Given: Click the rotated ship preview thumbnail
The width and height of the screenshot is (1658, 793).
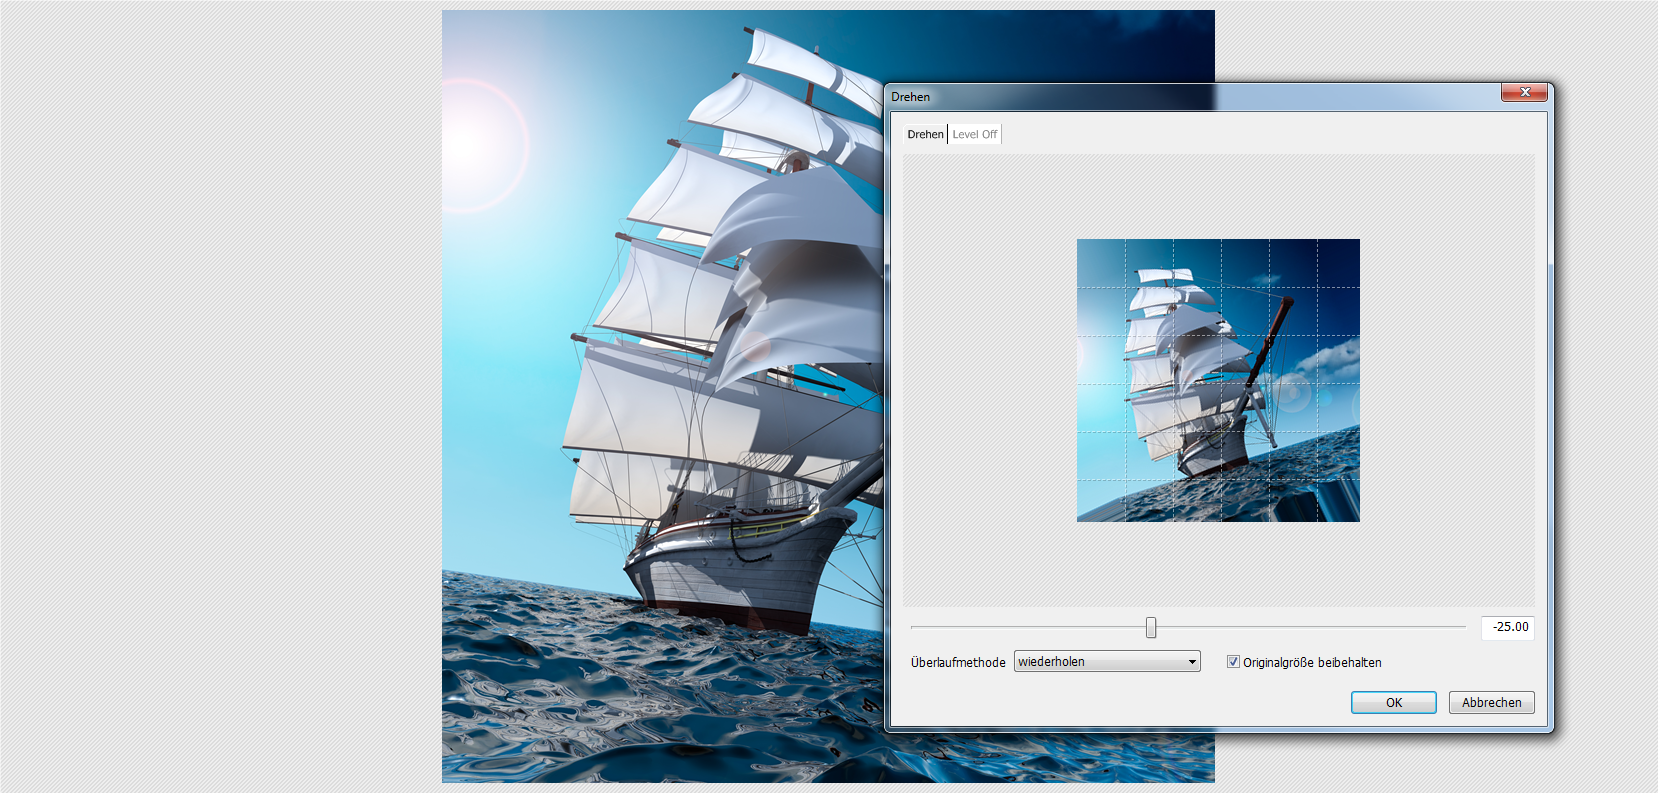Looking at the screenshot, I should click(x=1218, y=380).
